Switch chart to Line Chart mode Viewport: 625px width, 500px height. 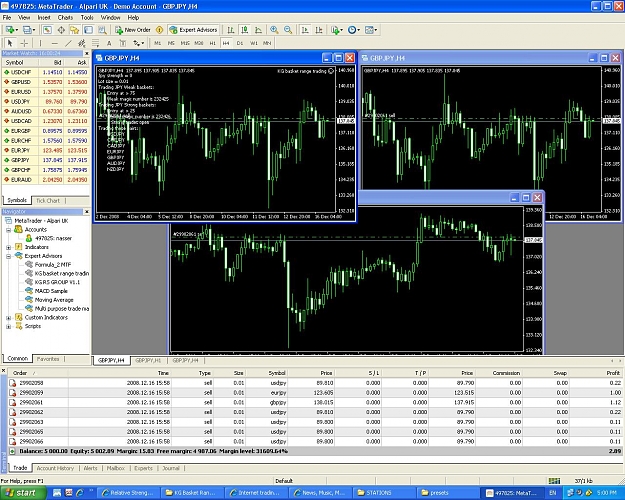[258, 30]
